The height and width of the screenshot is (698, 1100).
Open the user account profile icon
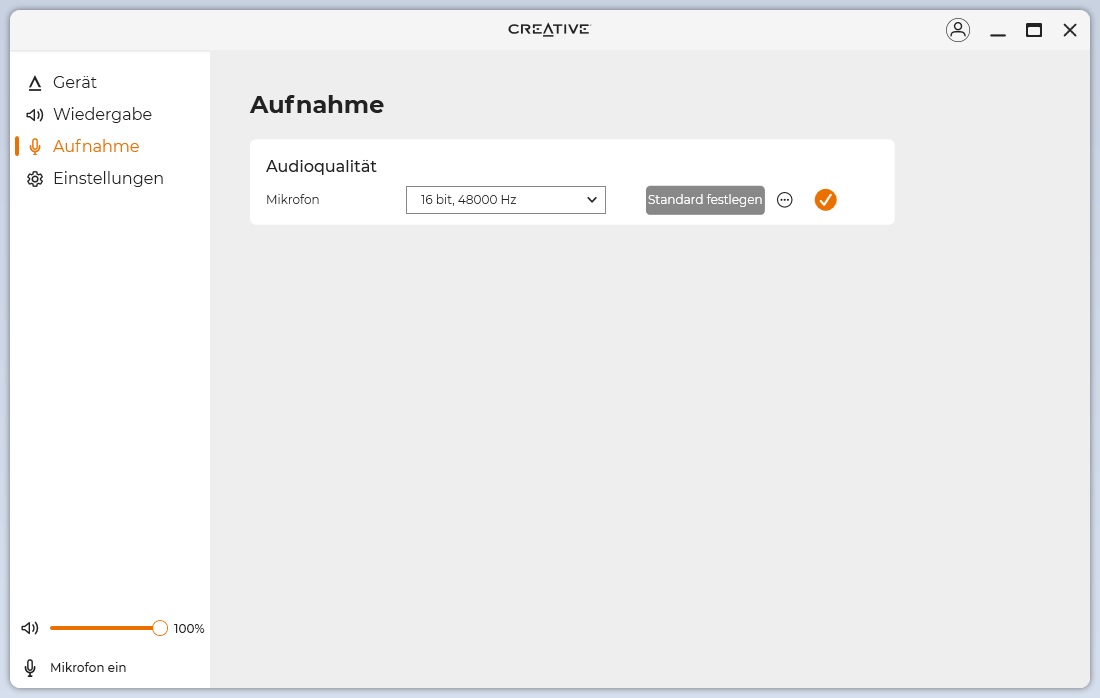(x=957, y=30)
